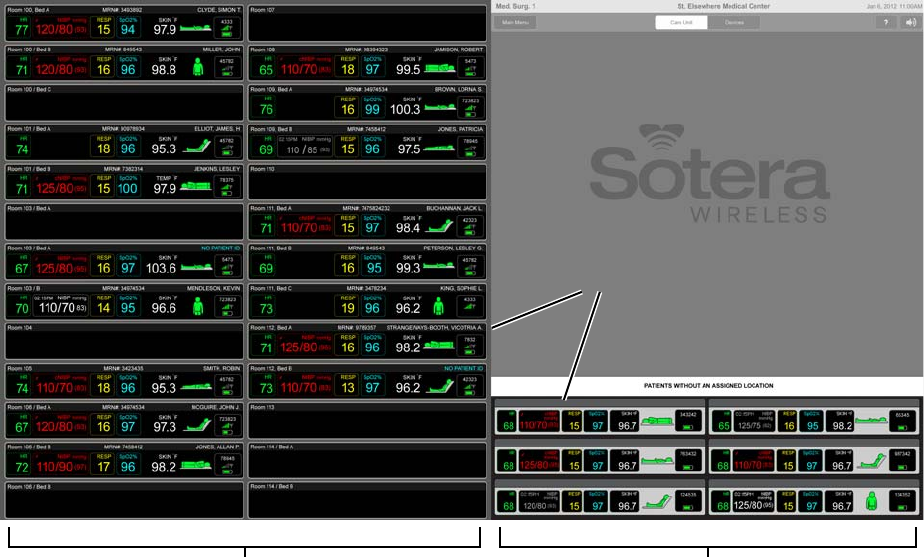
Task: Click the St. Elsewhere Medical Center title
Action: pos(723,6)
